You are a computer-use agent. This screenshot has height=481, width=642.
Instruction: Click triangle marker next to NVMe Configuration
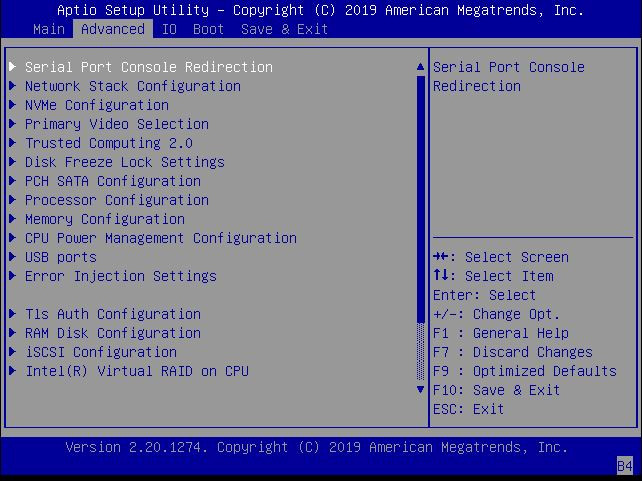(x=13, y=105)
